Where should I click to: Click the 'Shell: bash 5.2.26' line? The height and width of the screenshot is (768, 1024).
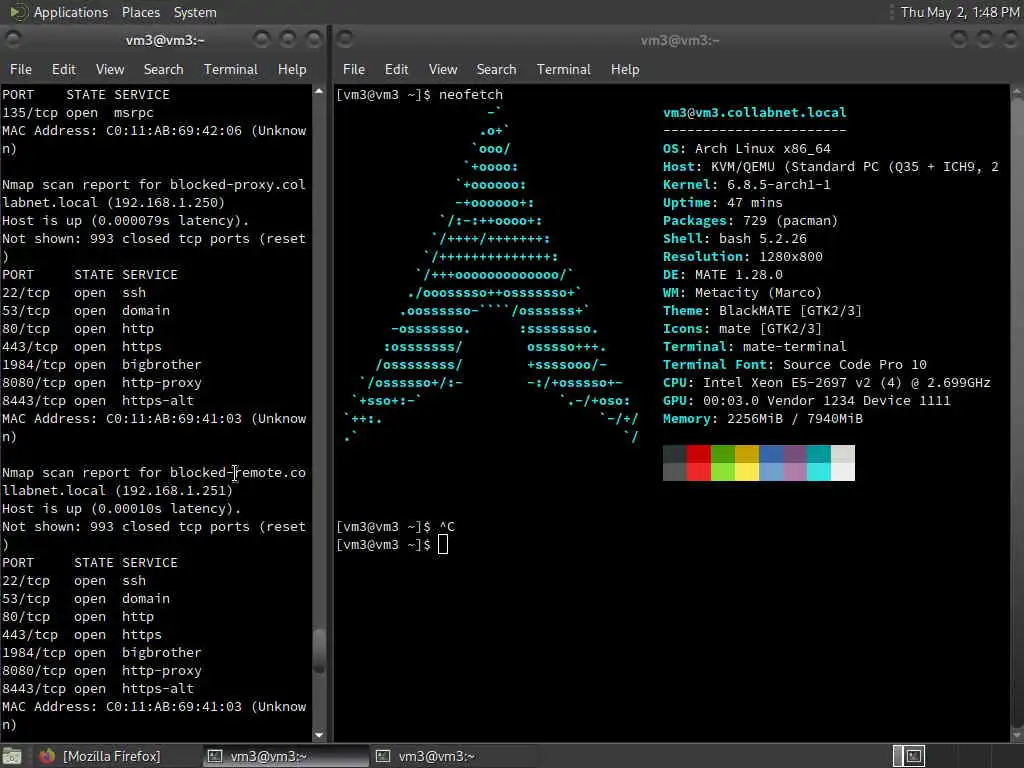coord(735,238)
